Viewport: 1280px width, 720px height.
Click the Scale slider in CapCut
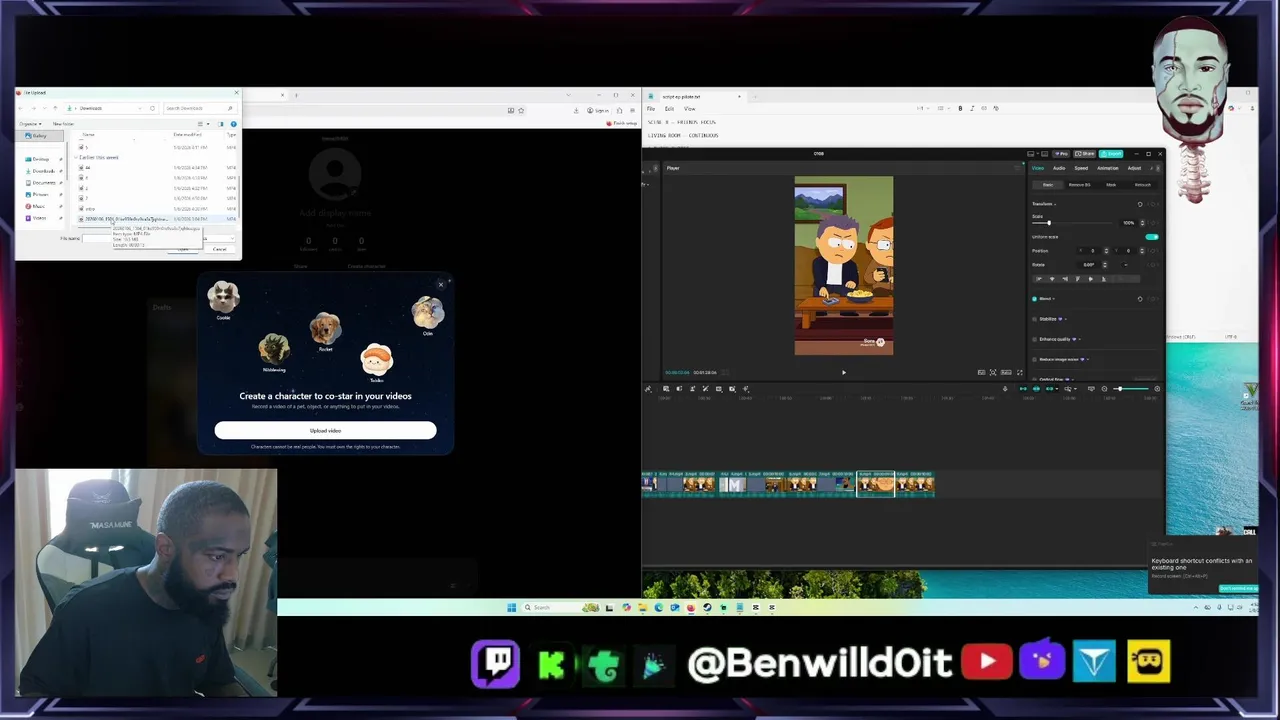pos(1072,223)
